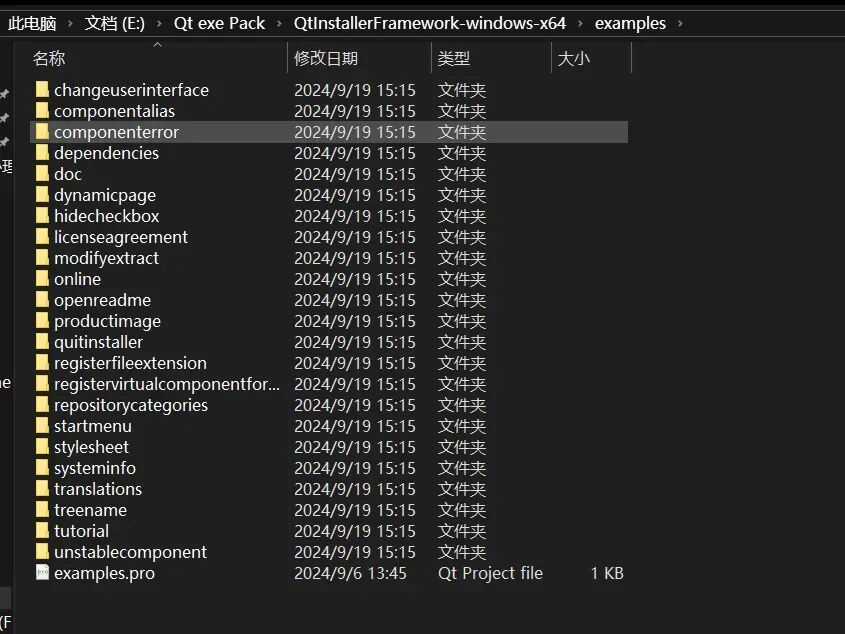Image resolution: width=845 pixels, height=634 pixels.
Task: Click the registerfileextension folder icon
Action: [x=43, y=363]
